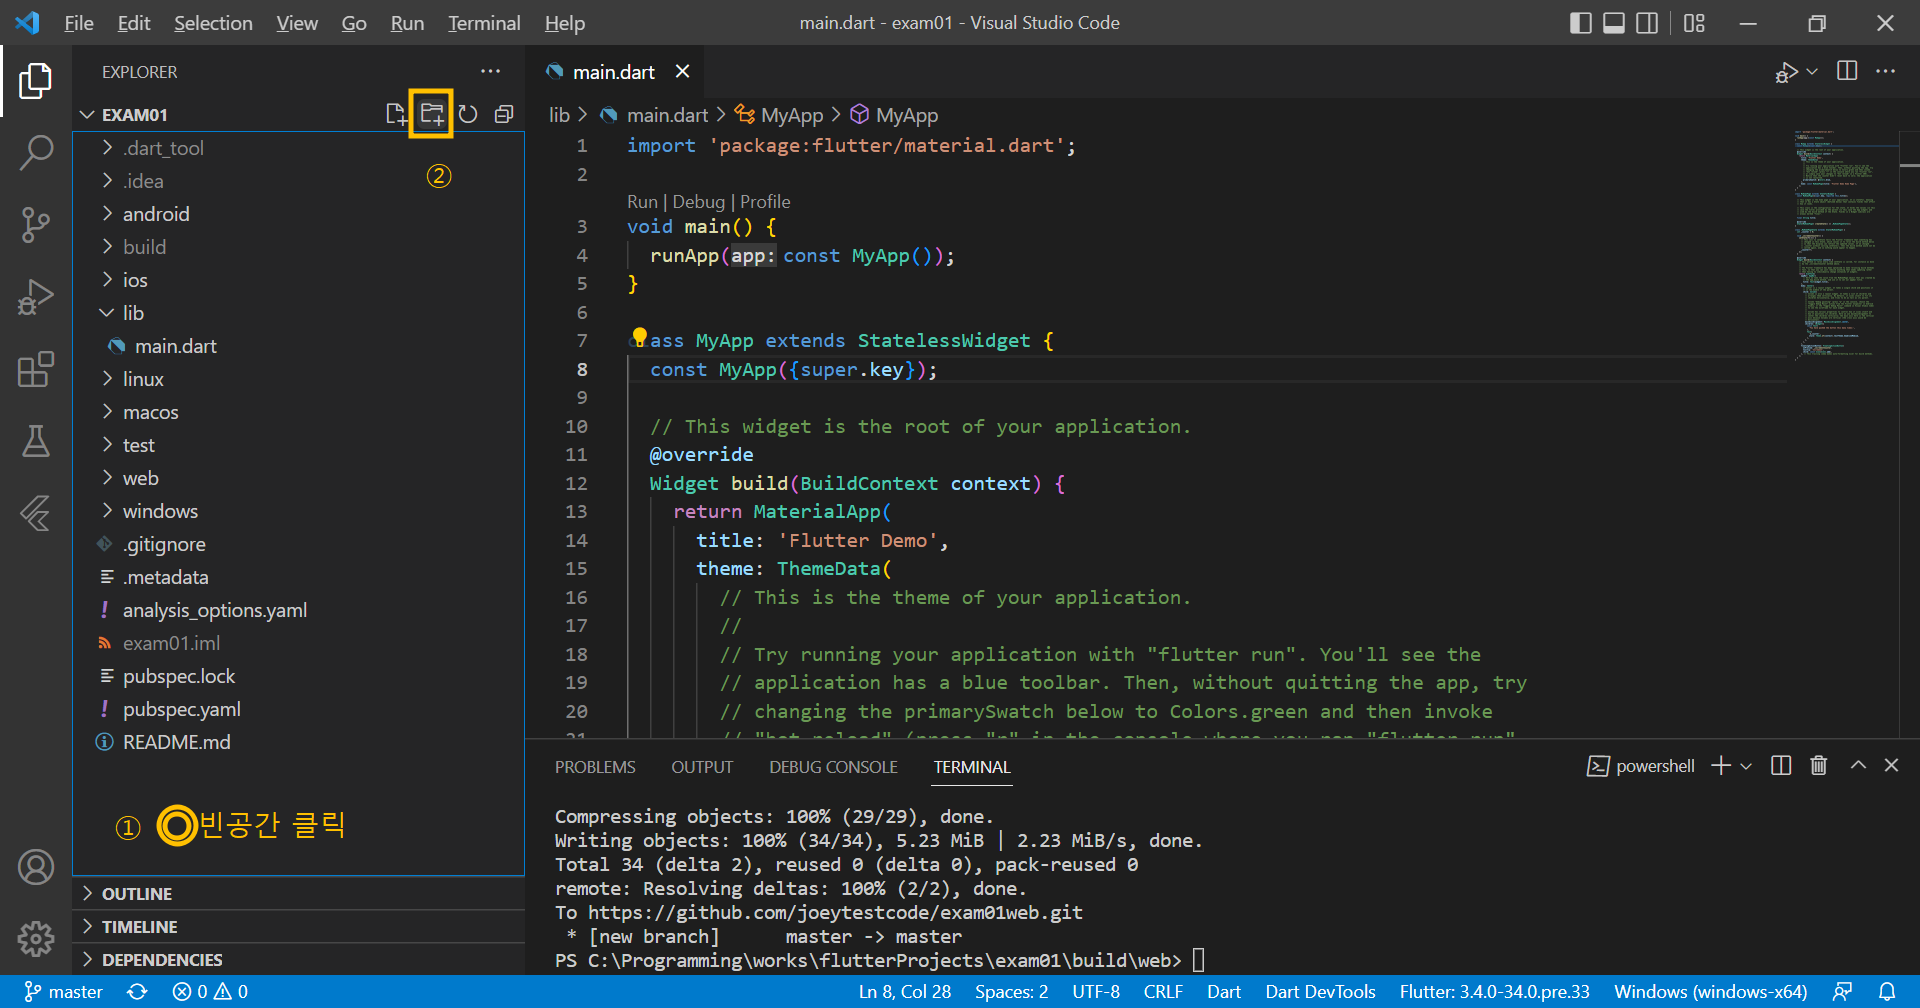
Task: Click the Customize Layout icon
Action: (1694, 23)
